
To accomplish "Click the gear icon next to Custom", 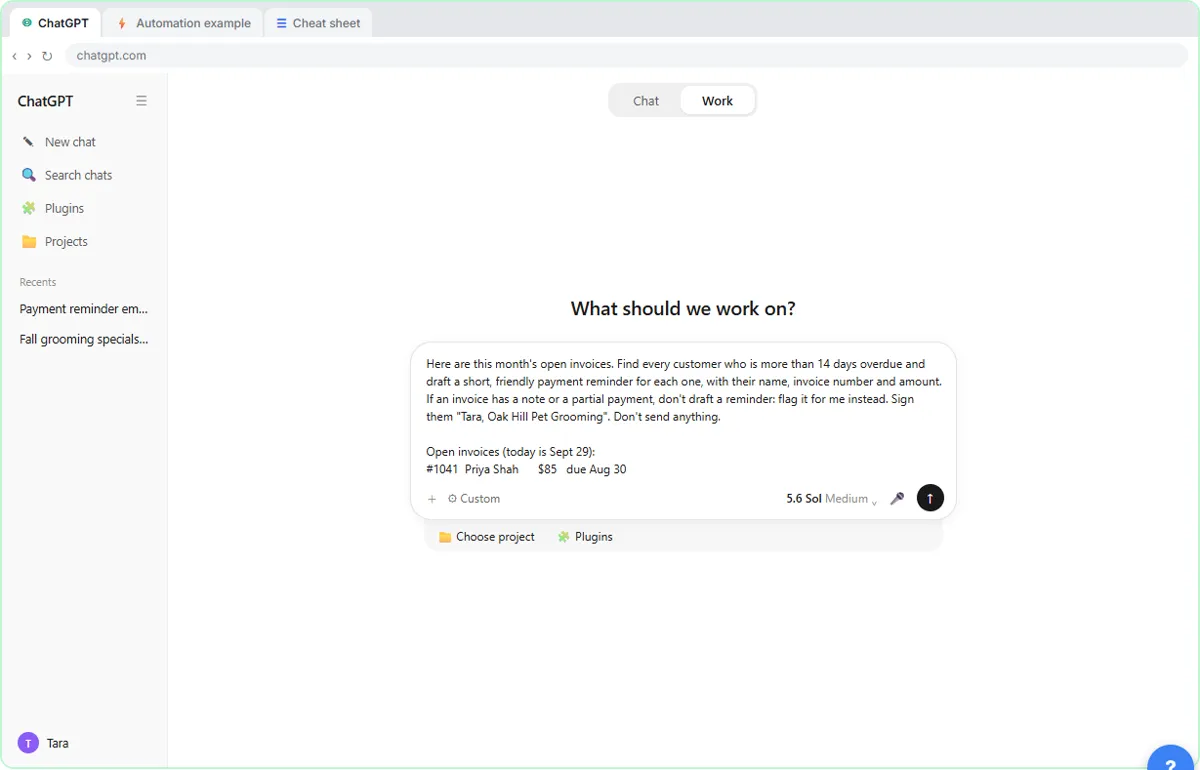I will tap(452, 499).
